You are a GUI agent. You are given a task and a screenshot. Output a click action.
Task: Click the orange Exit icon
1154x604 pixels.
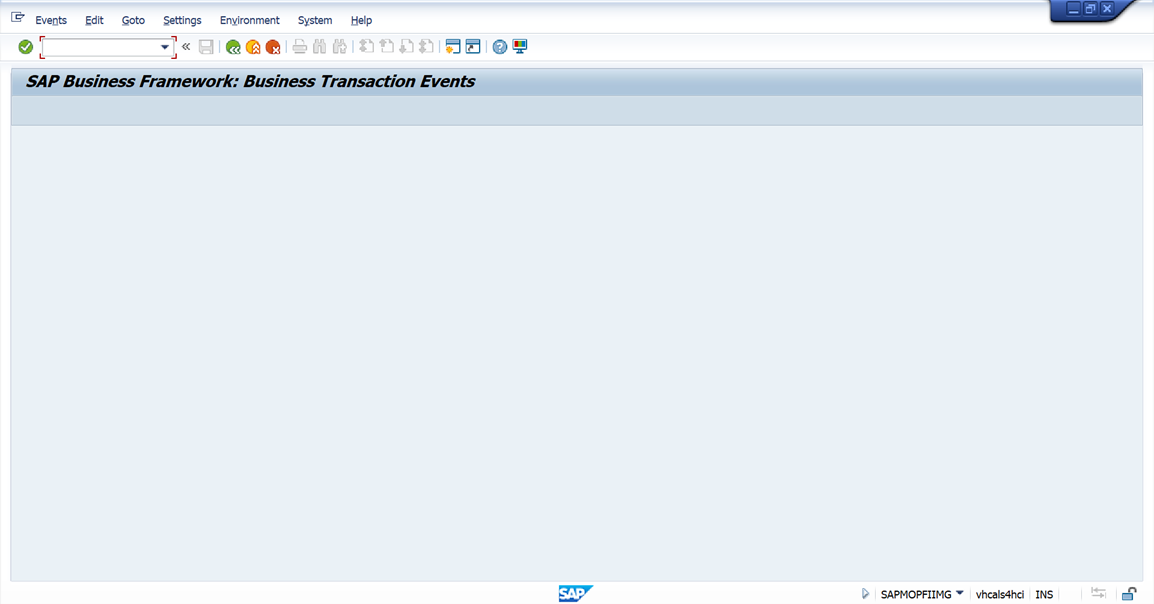pos(253,47)
